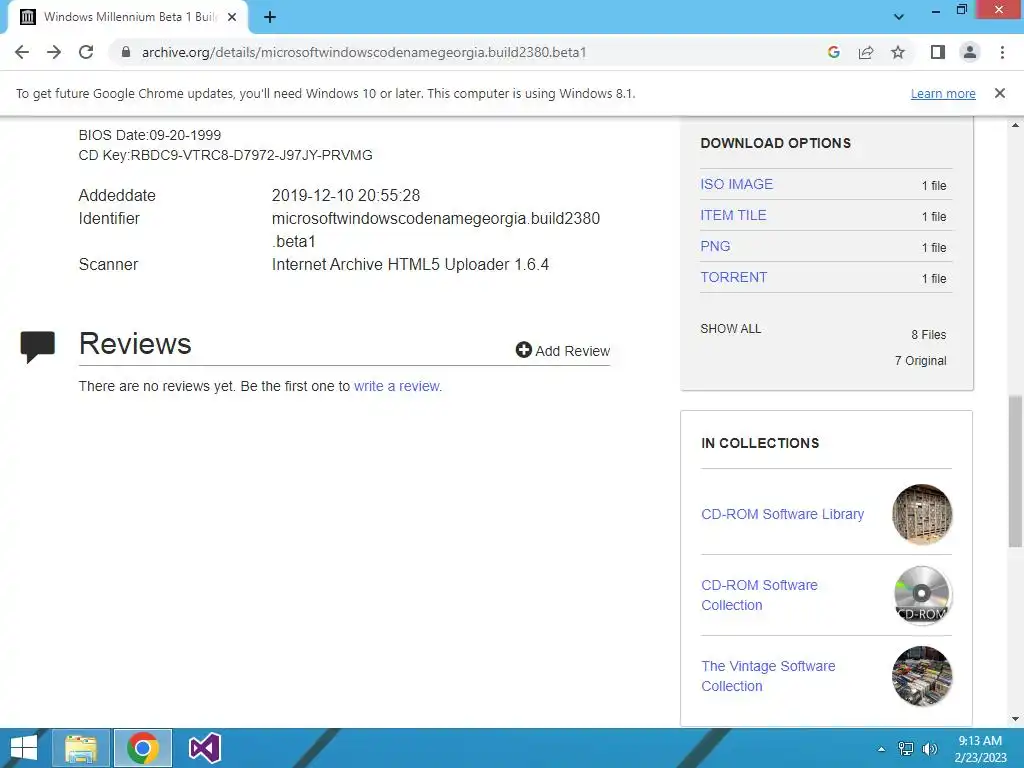Download the ITEM TILE file
The height and width of the screenshot is (768, 1024).
tap(733, 216)
